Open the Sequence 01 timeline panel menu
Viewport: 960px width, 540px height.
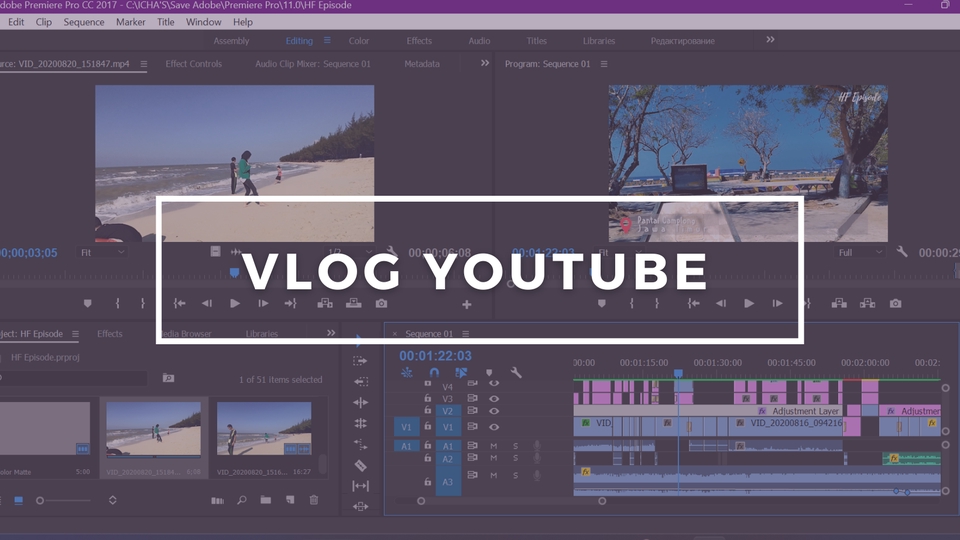[465, 334]
